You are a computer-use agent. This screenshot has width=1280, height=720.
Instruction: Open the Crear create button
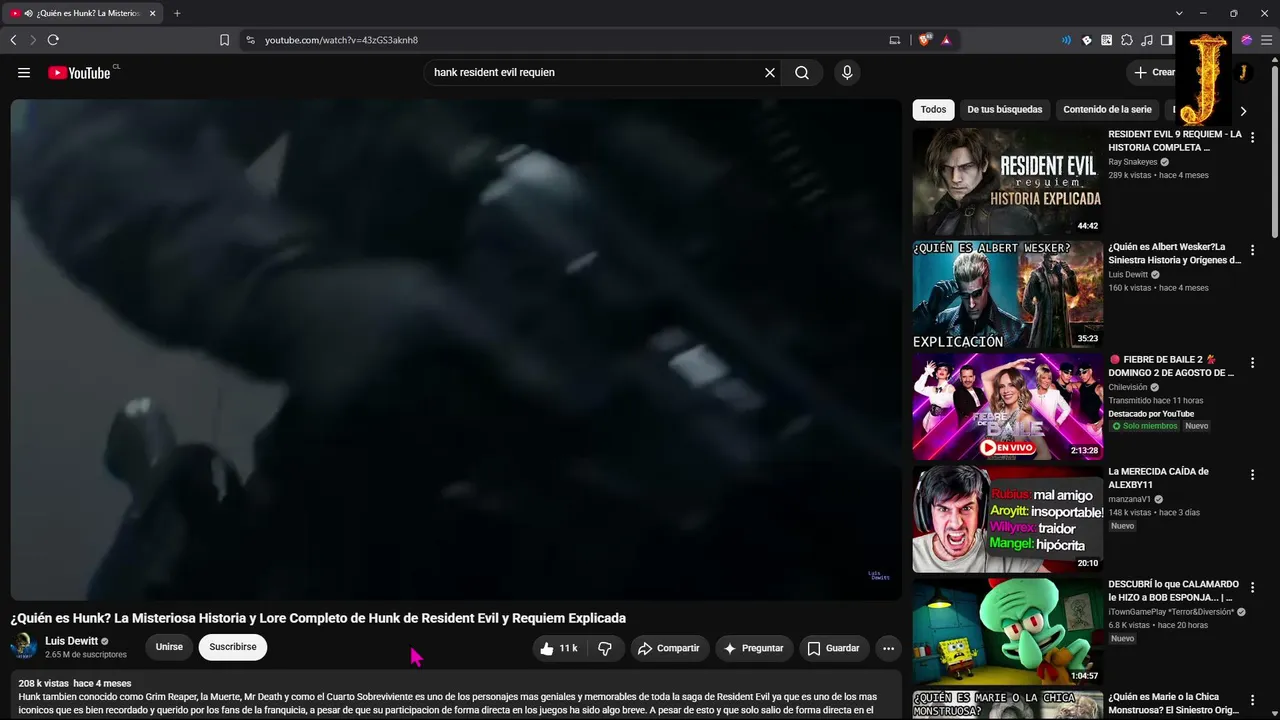(x=1153, y=72)
